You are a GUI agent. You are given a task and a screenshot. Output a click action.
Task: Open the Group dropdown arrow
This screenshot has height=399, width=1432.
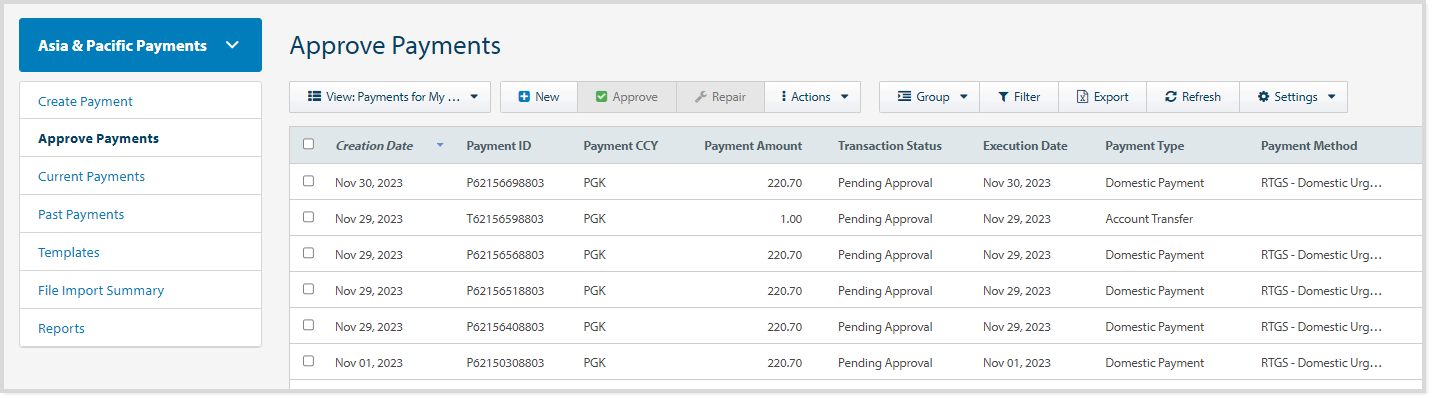(x=964, y=97)
